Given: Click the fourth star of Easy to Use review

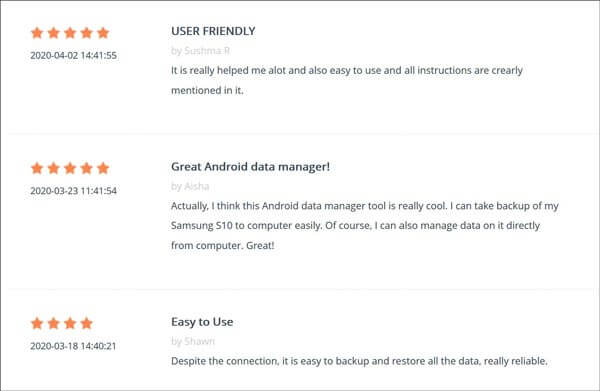Looking at the screenshot, I should (x=87, y=323).
